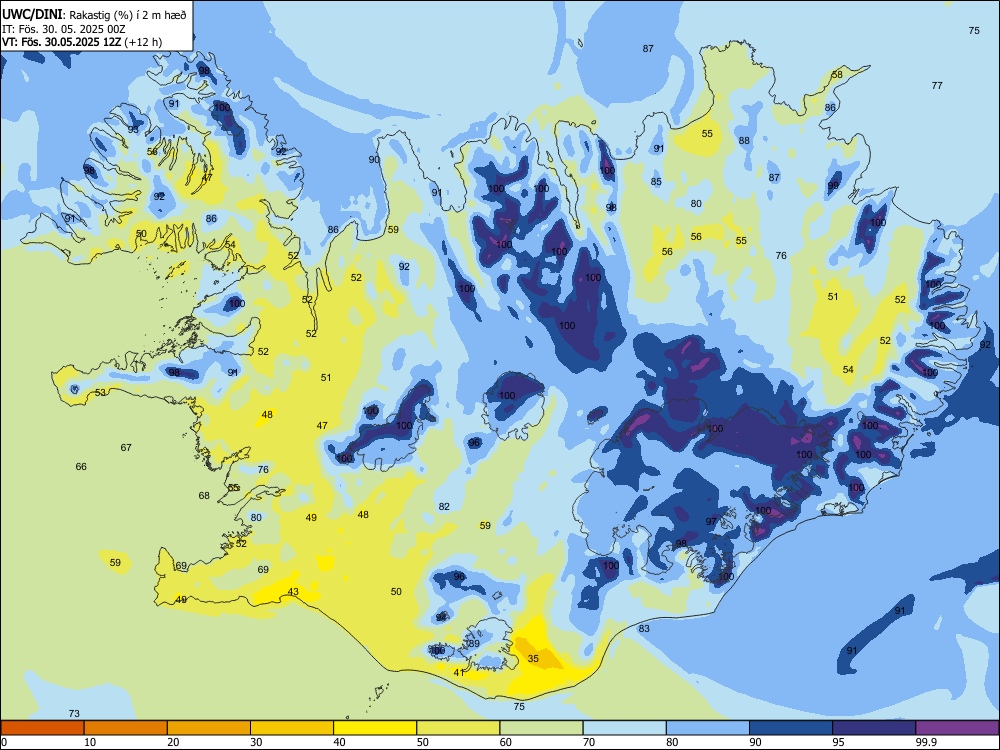Click the '40' legend tick label
Image resolution: width=1000 pixels, height=750 pixels.
(x=339, y=742)
